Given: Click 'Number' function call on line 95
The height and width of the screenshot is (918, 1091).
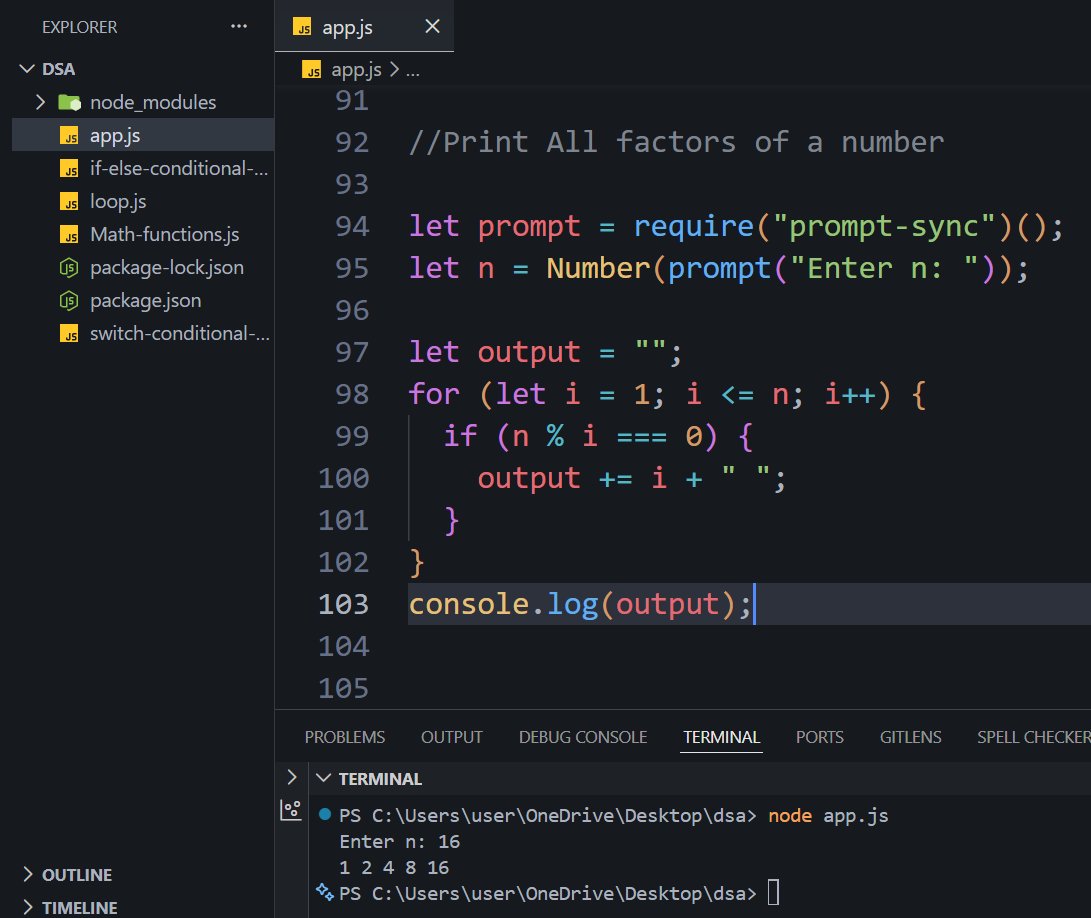Looking at the screenshot, I should [598, 269].
